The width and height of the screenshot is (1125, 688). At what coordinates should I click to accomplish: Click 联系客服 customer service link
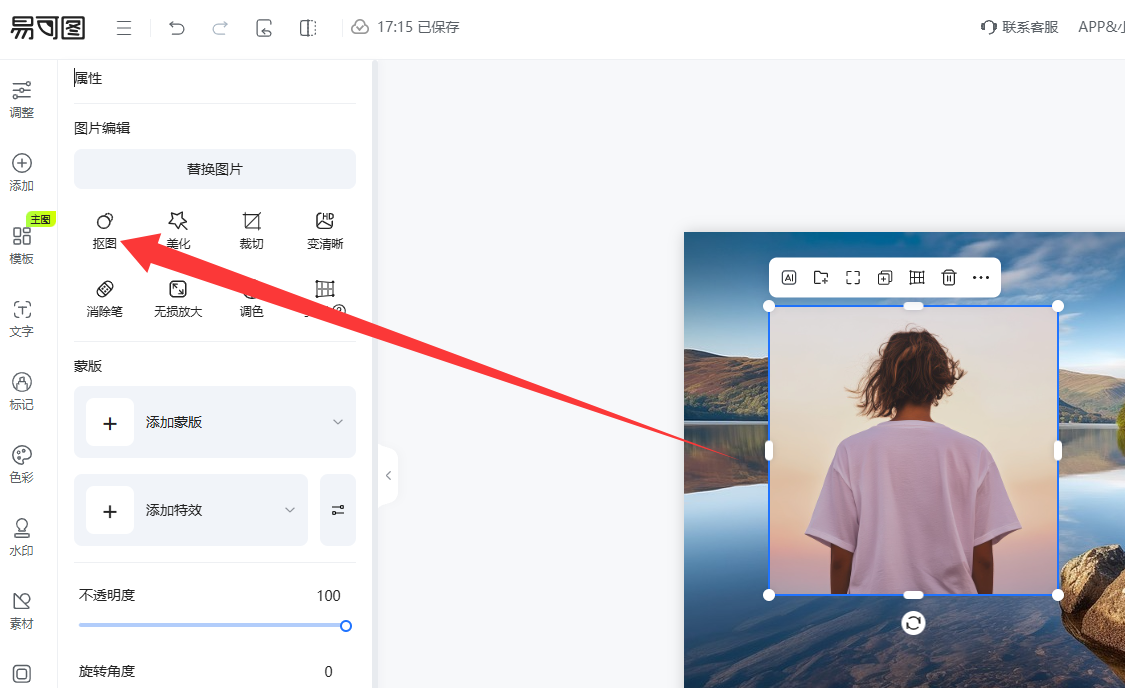pos(1020,28)
